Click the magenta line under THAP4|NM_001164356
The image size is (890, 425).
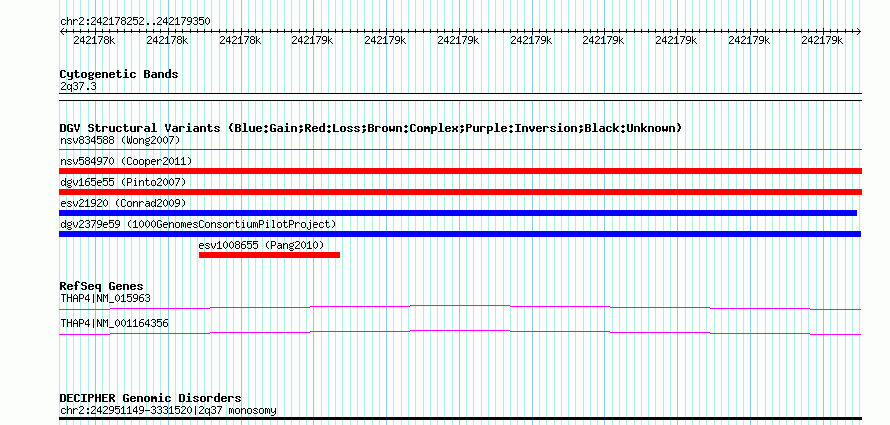point(460,333)
